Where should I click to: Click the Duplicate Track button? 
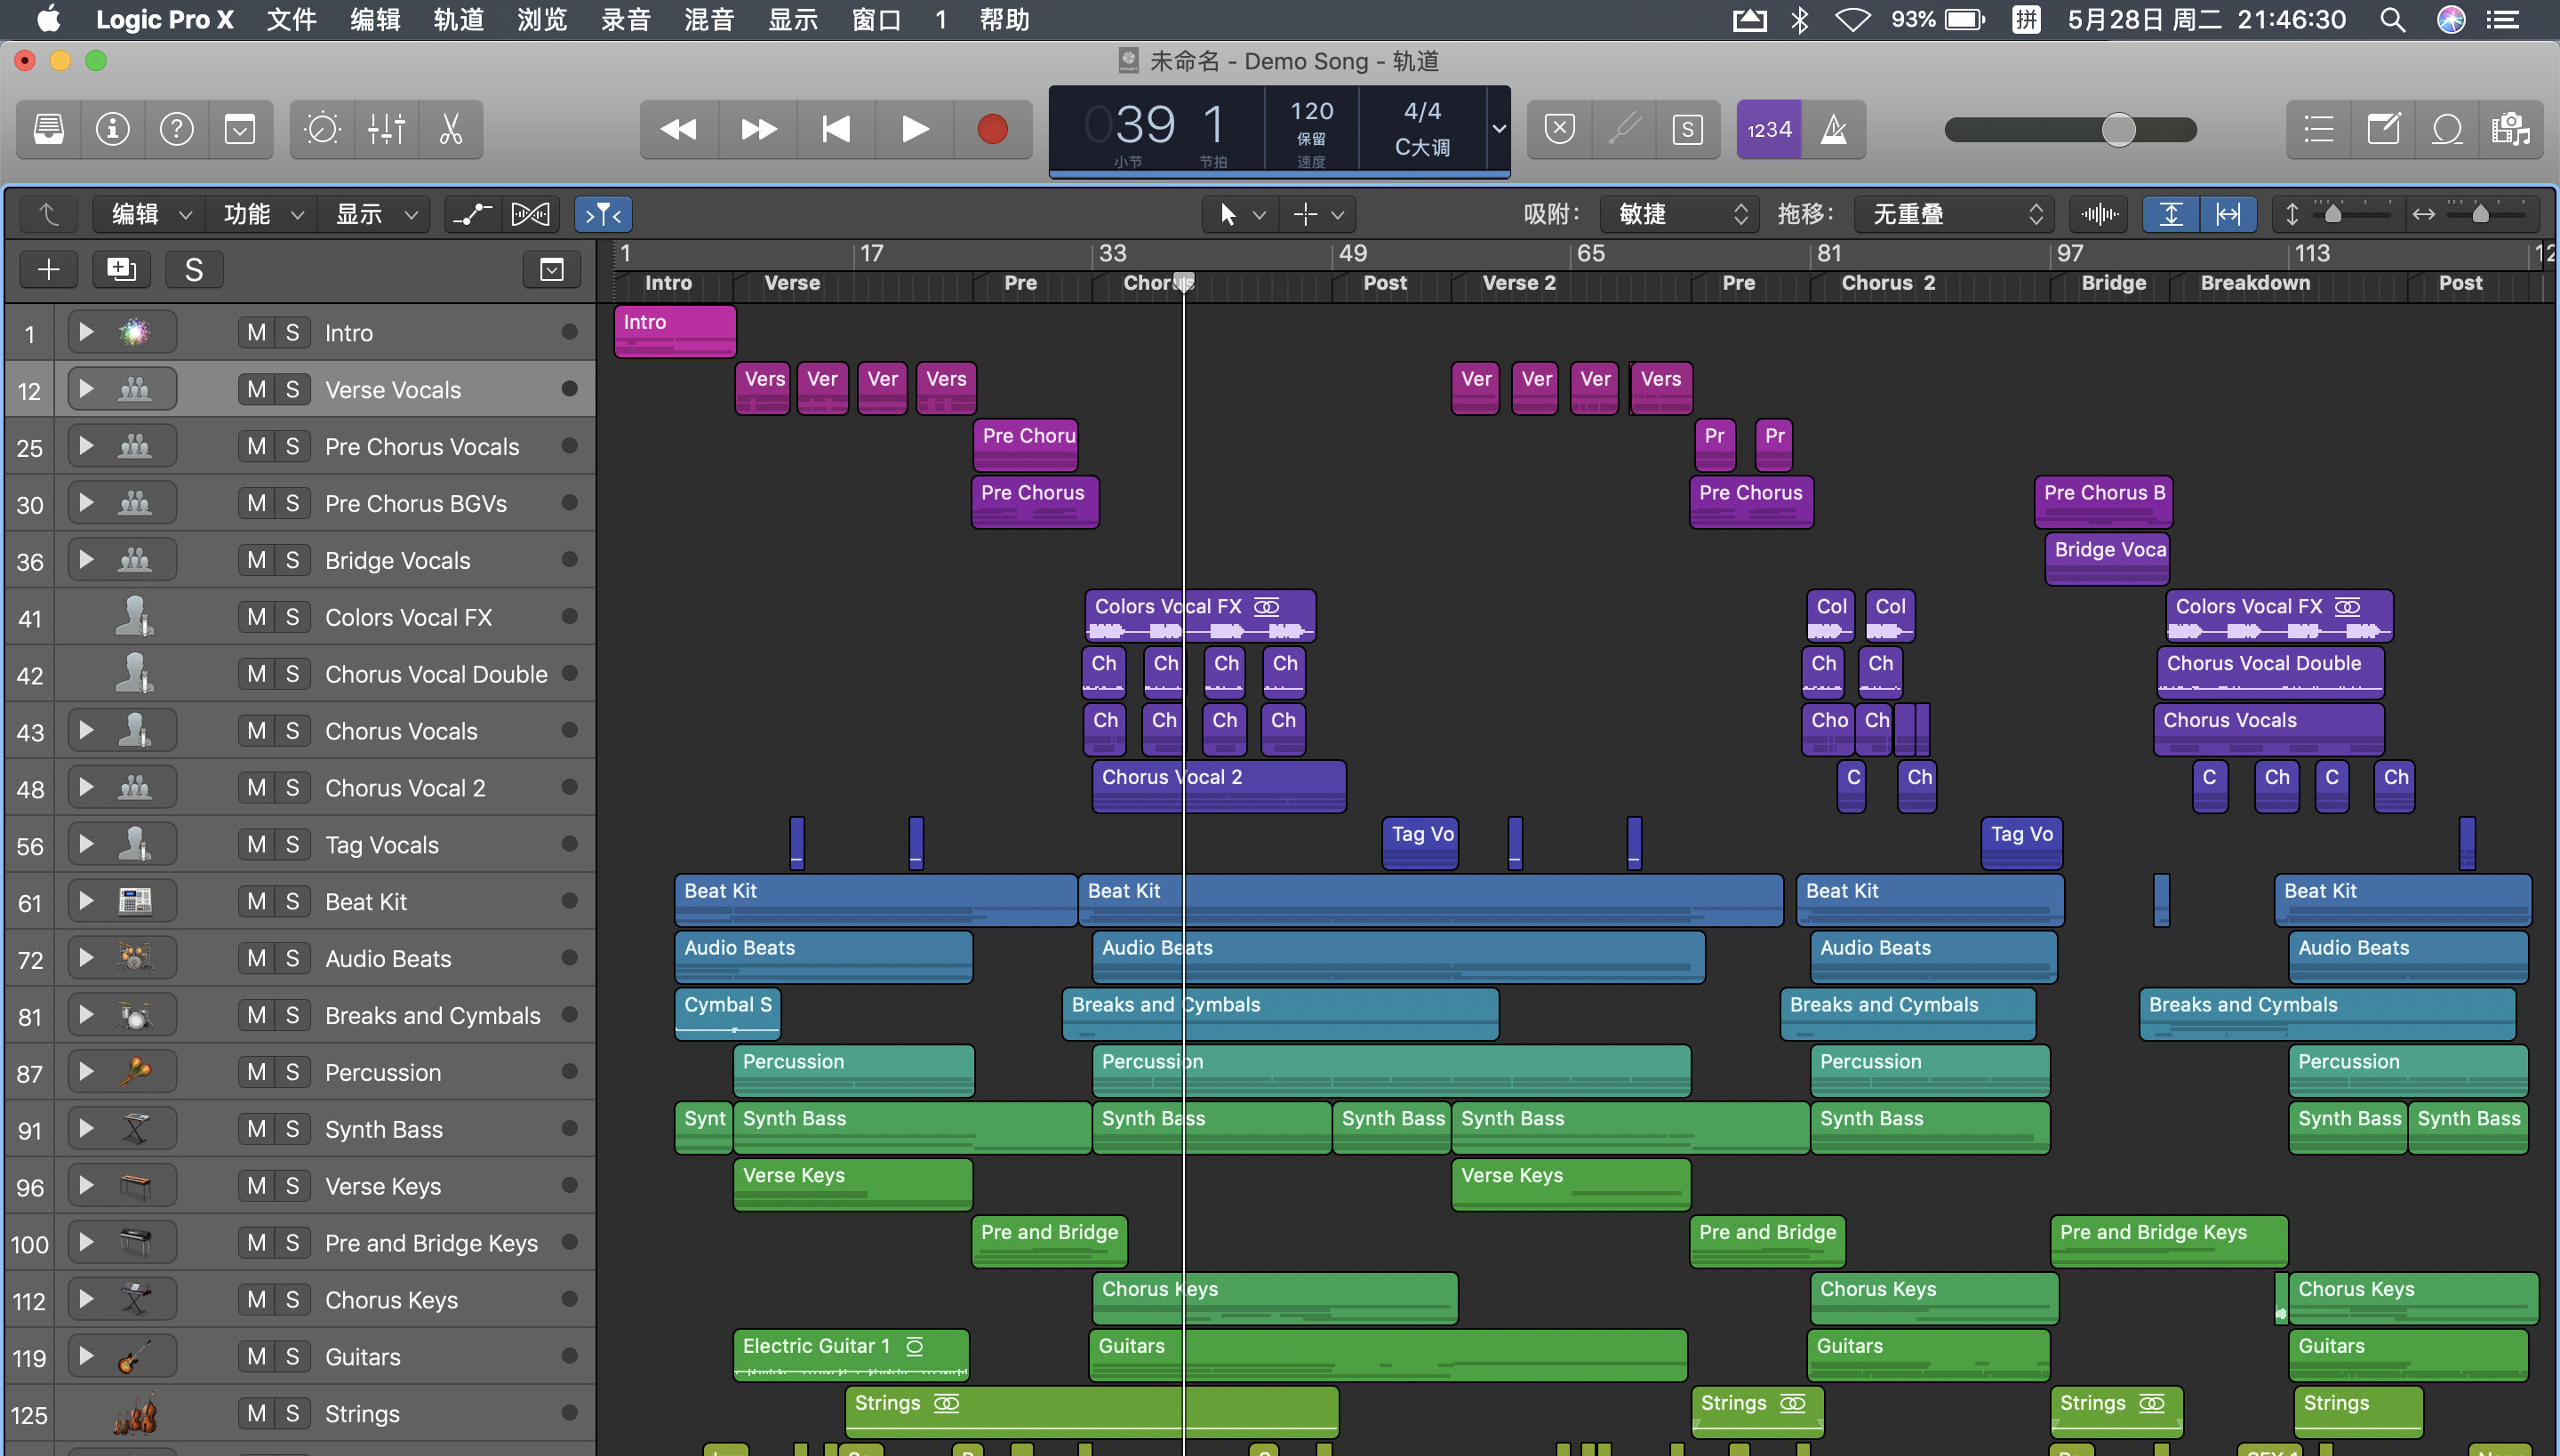[x=121, y=270]
